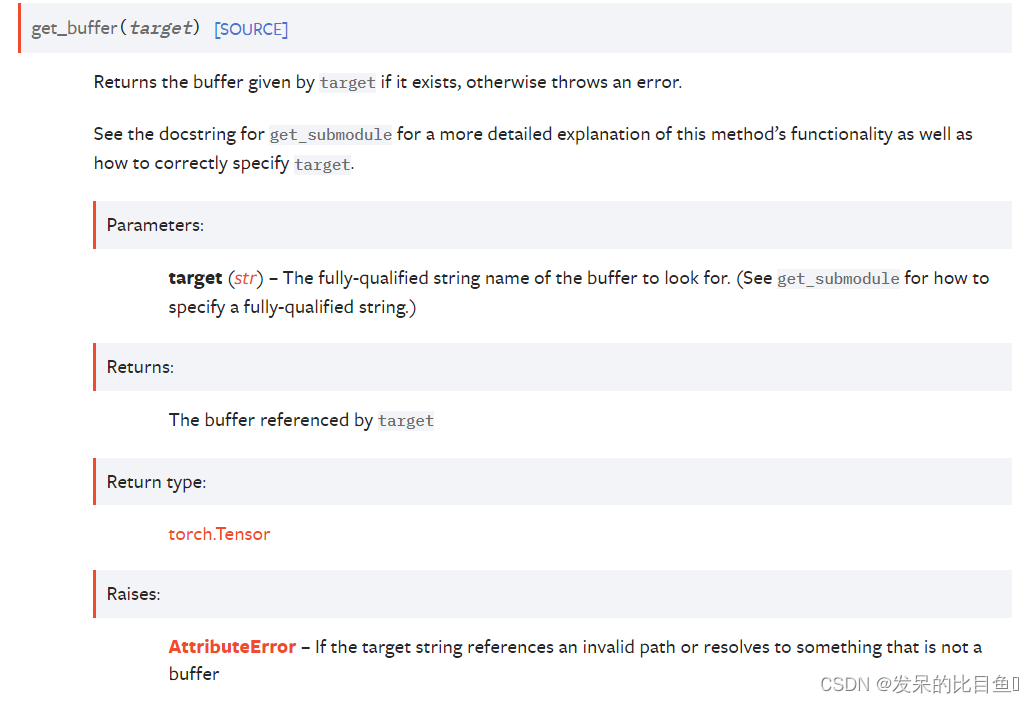Click the Raises: section heading

(x=133, y=594)
